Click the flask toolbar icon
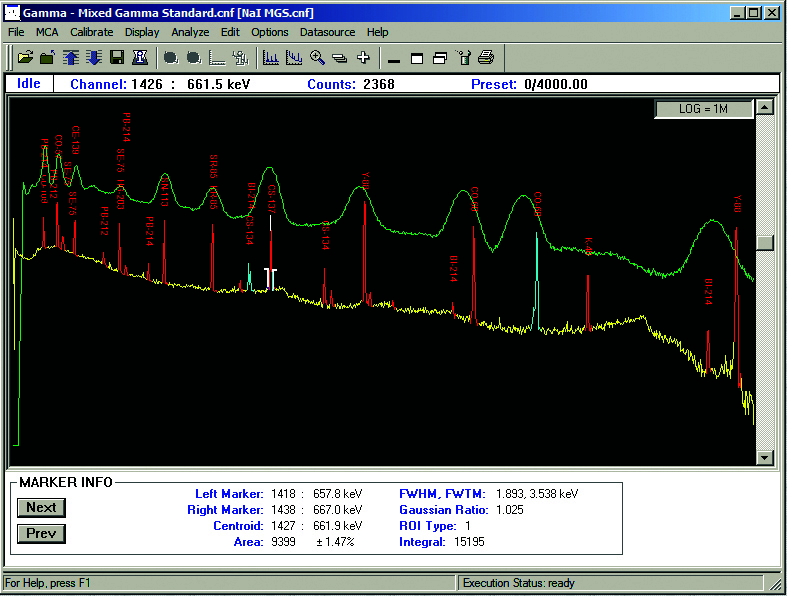 (463, 58)
